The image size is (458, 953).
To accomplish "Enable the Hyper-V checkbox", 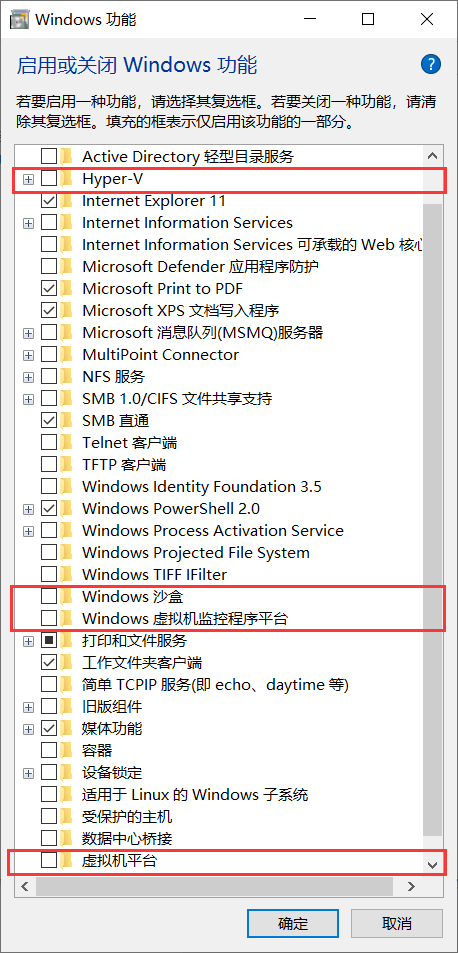I will [49, 179].
